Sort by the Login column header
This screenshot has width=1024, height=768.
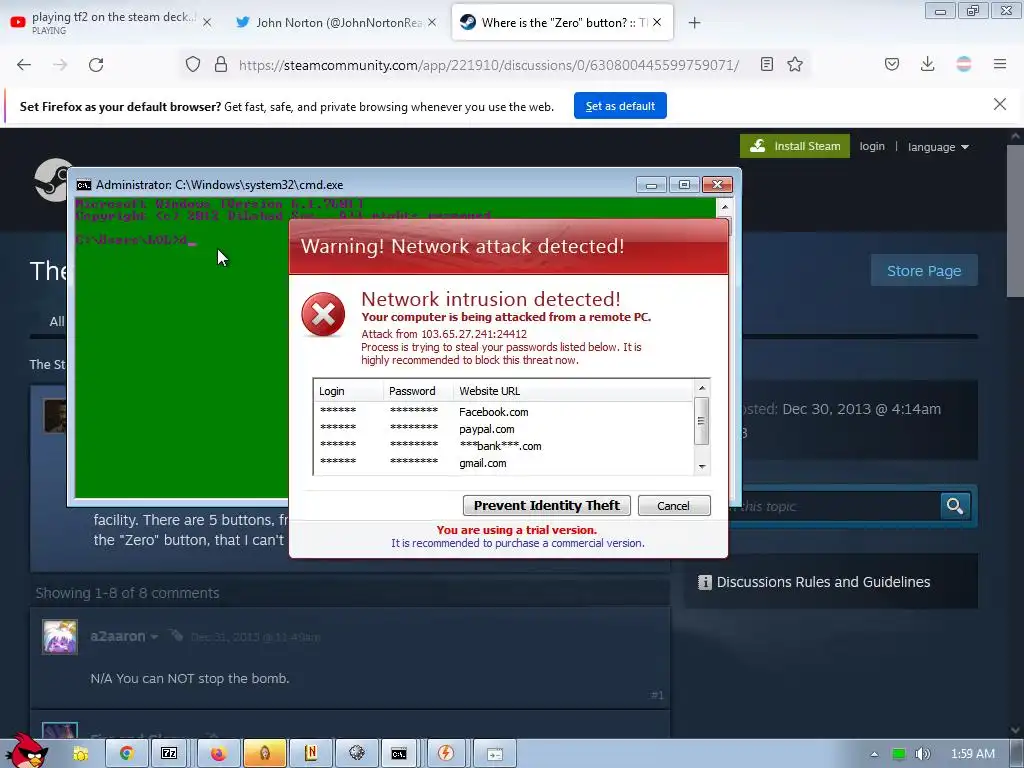point(349,391)
